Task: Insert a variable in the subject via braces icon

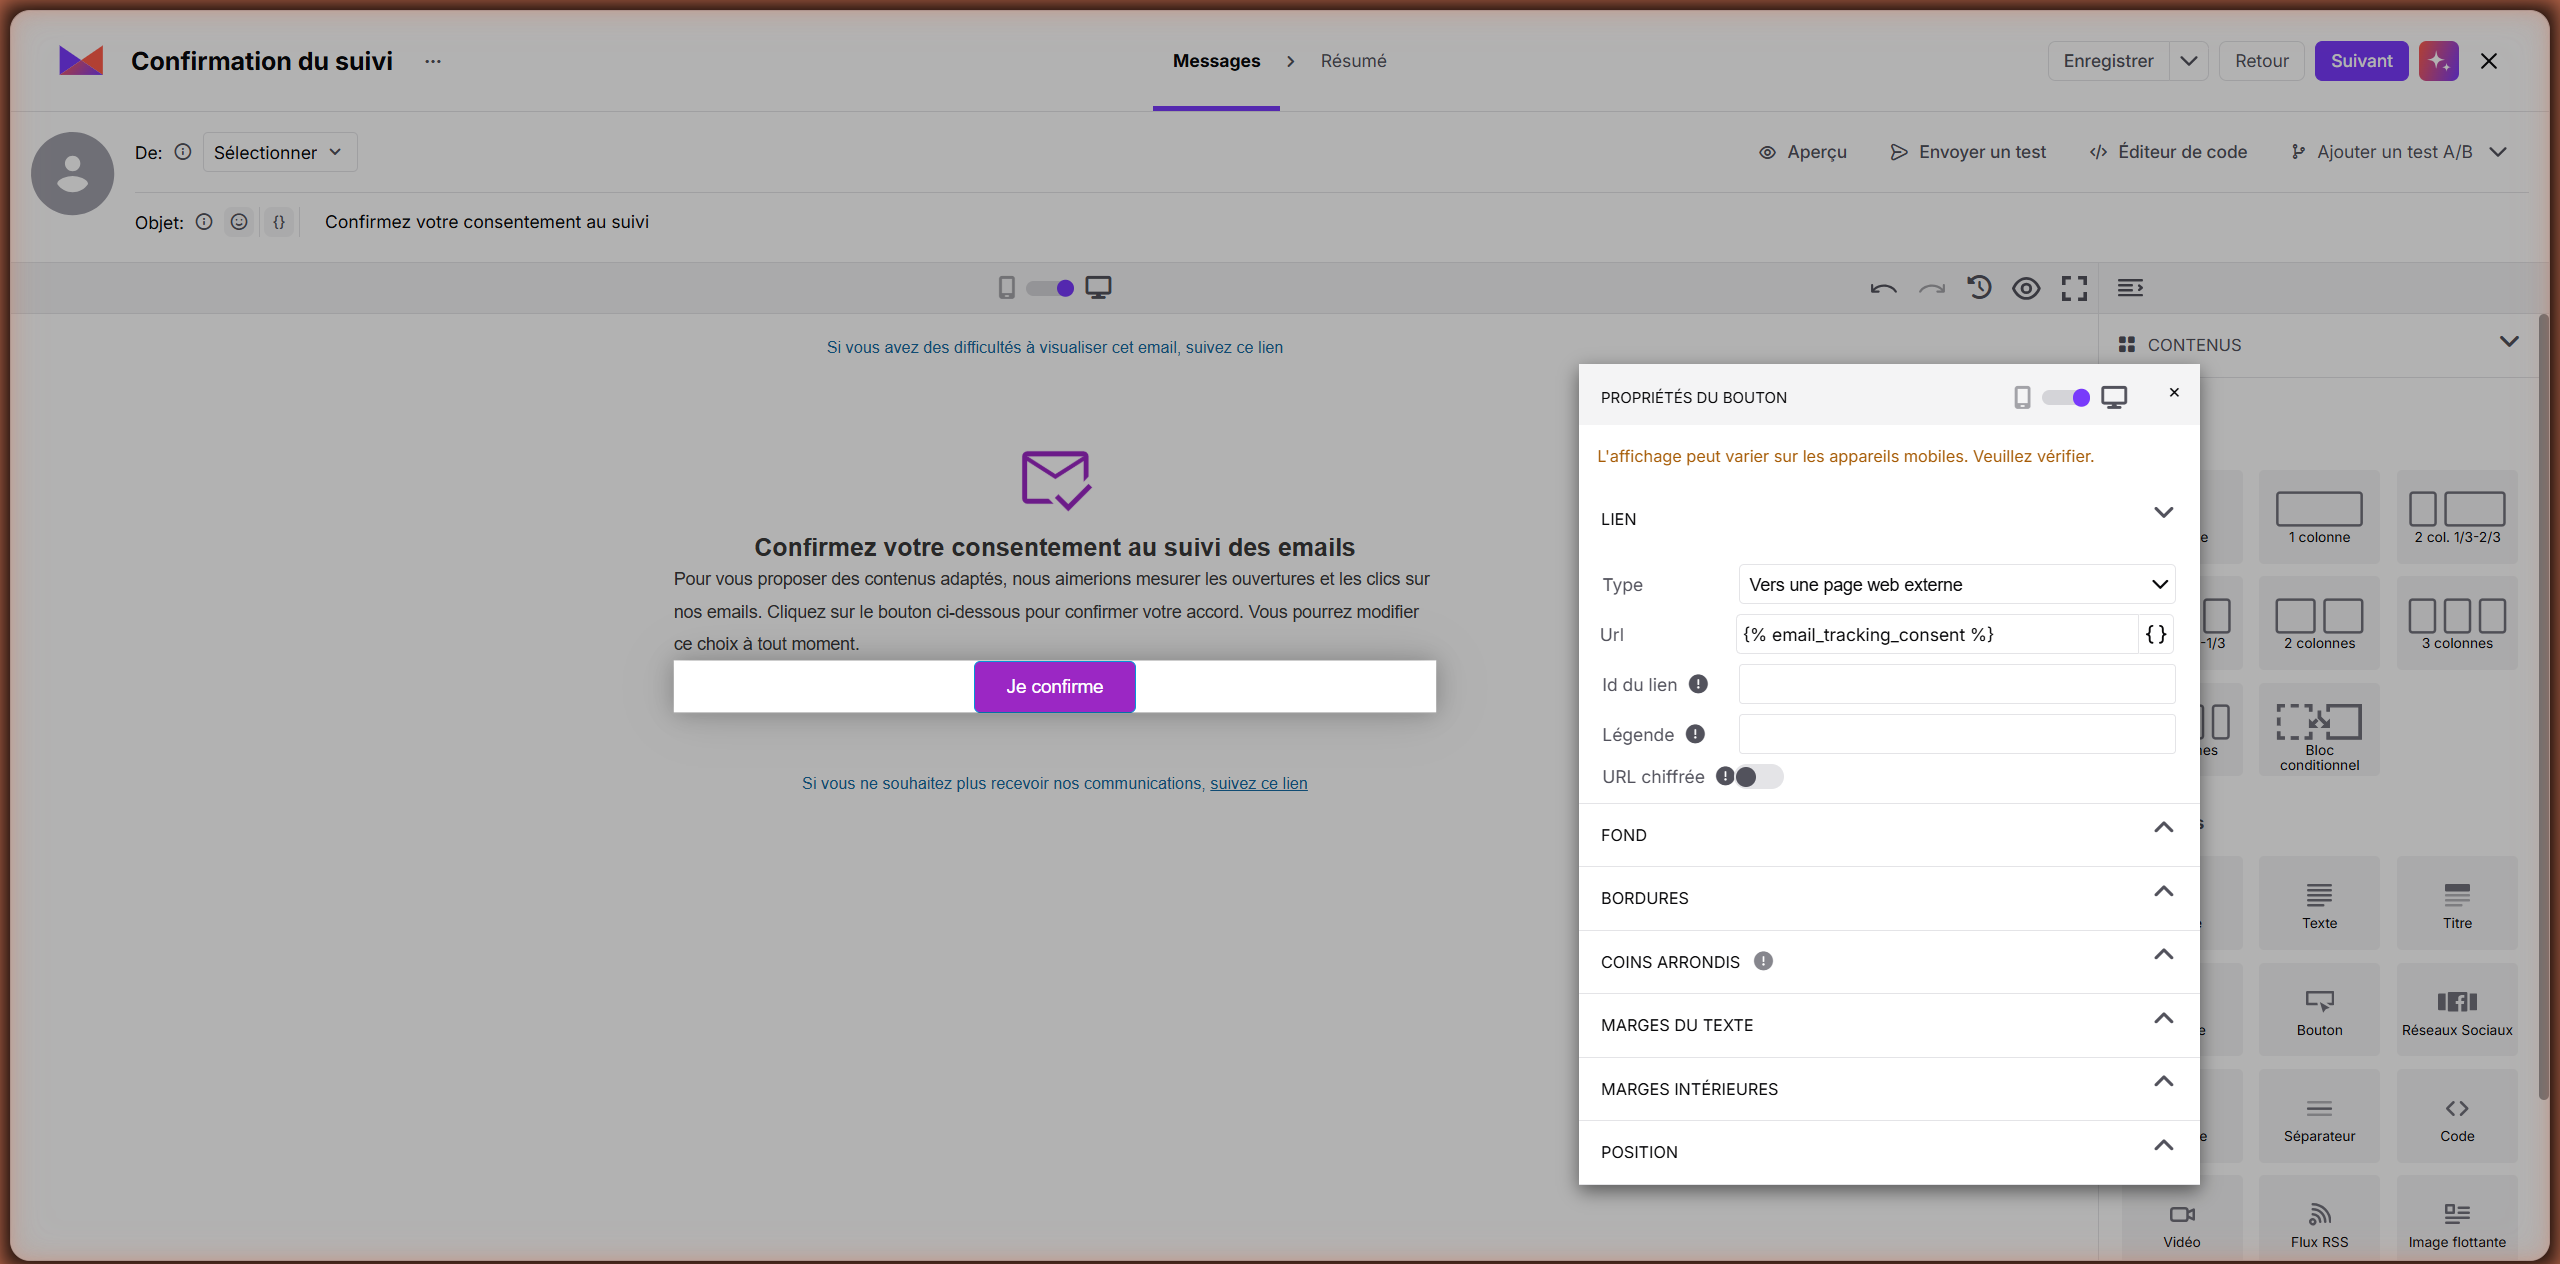Action: [279, 222]
